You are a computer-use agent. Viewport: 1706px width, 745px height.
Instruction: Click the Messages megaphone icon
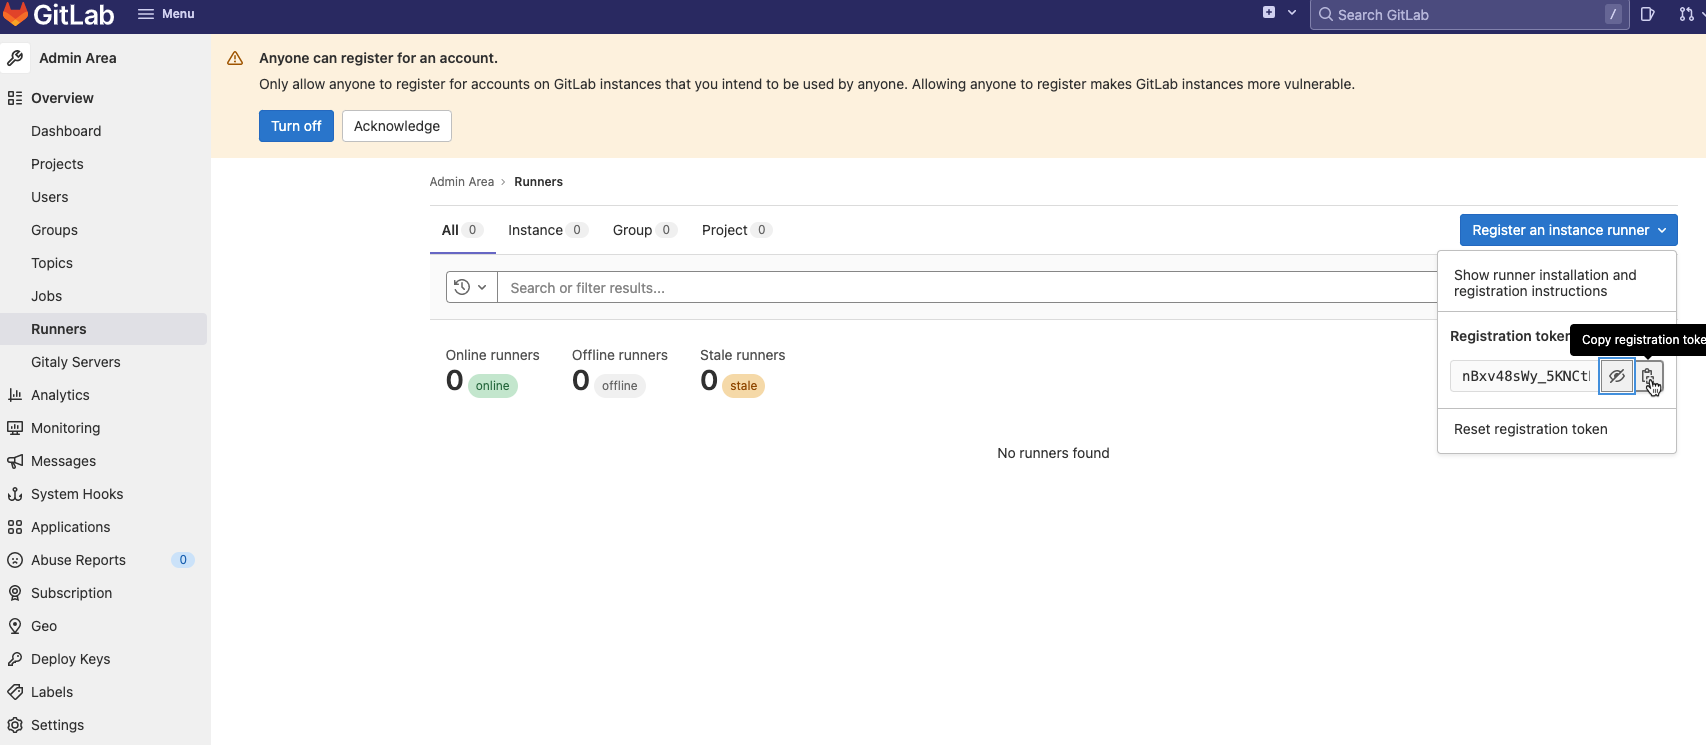[x=15, y=461]
